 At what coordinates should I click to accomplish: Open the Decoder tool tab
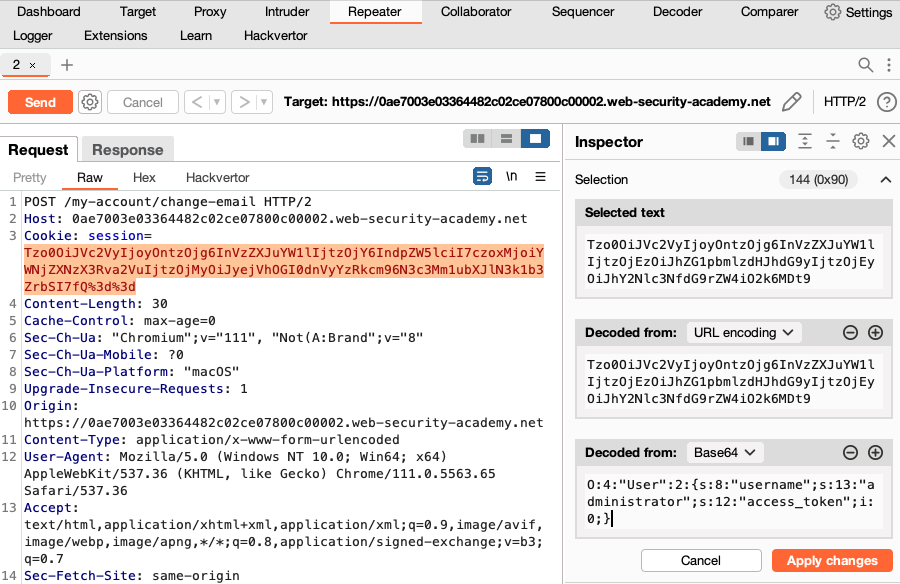pos(677,12)
